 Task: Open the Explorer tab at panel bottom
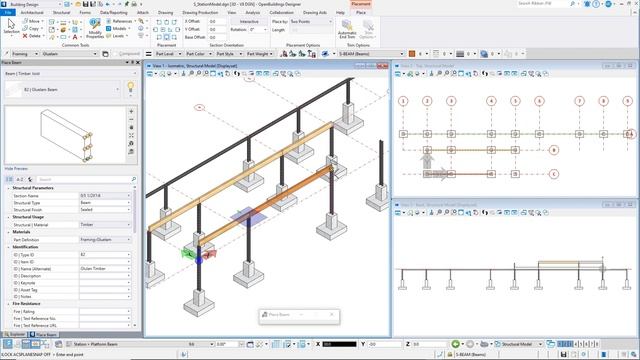14,334
